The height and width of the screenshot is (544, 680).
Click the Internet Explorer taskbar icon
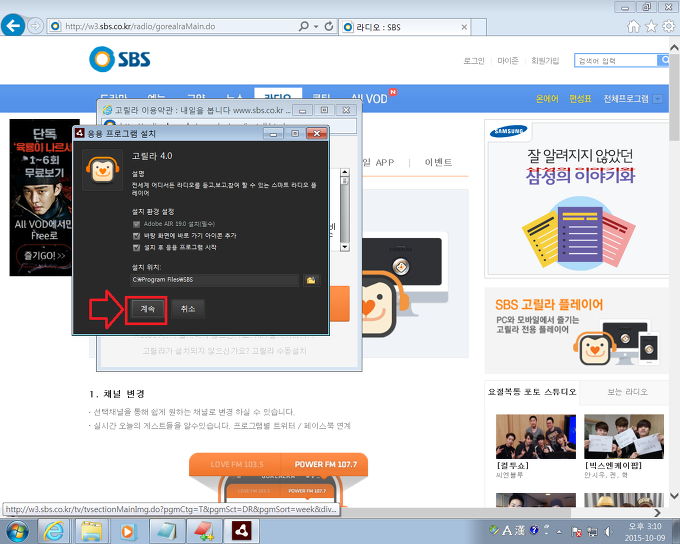click(x=54, y=531)
